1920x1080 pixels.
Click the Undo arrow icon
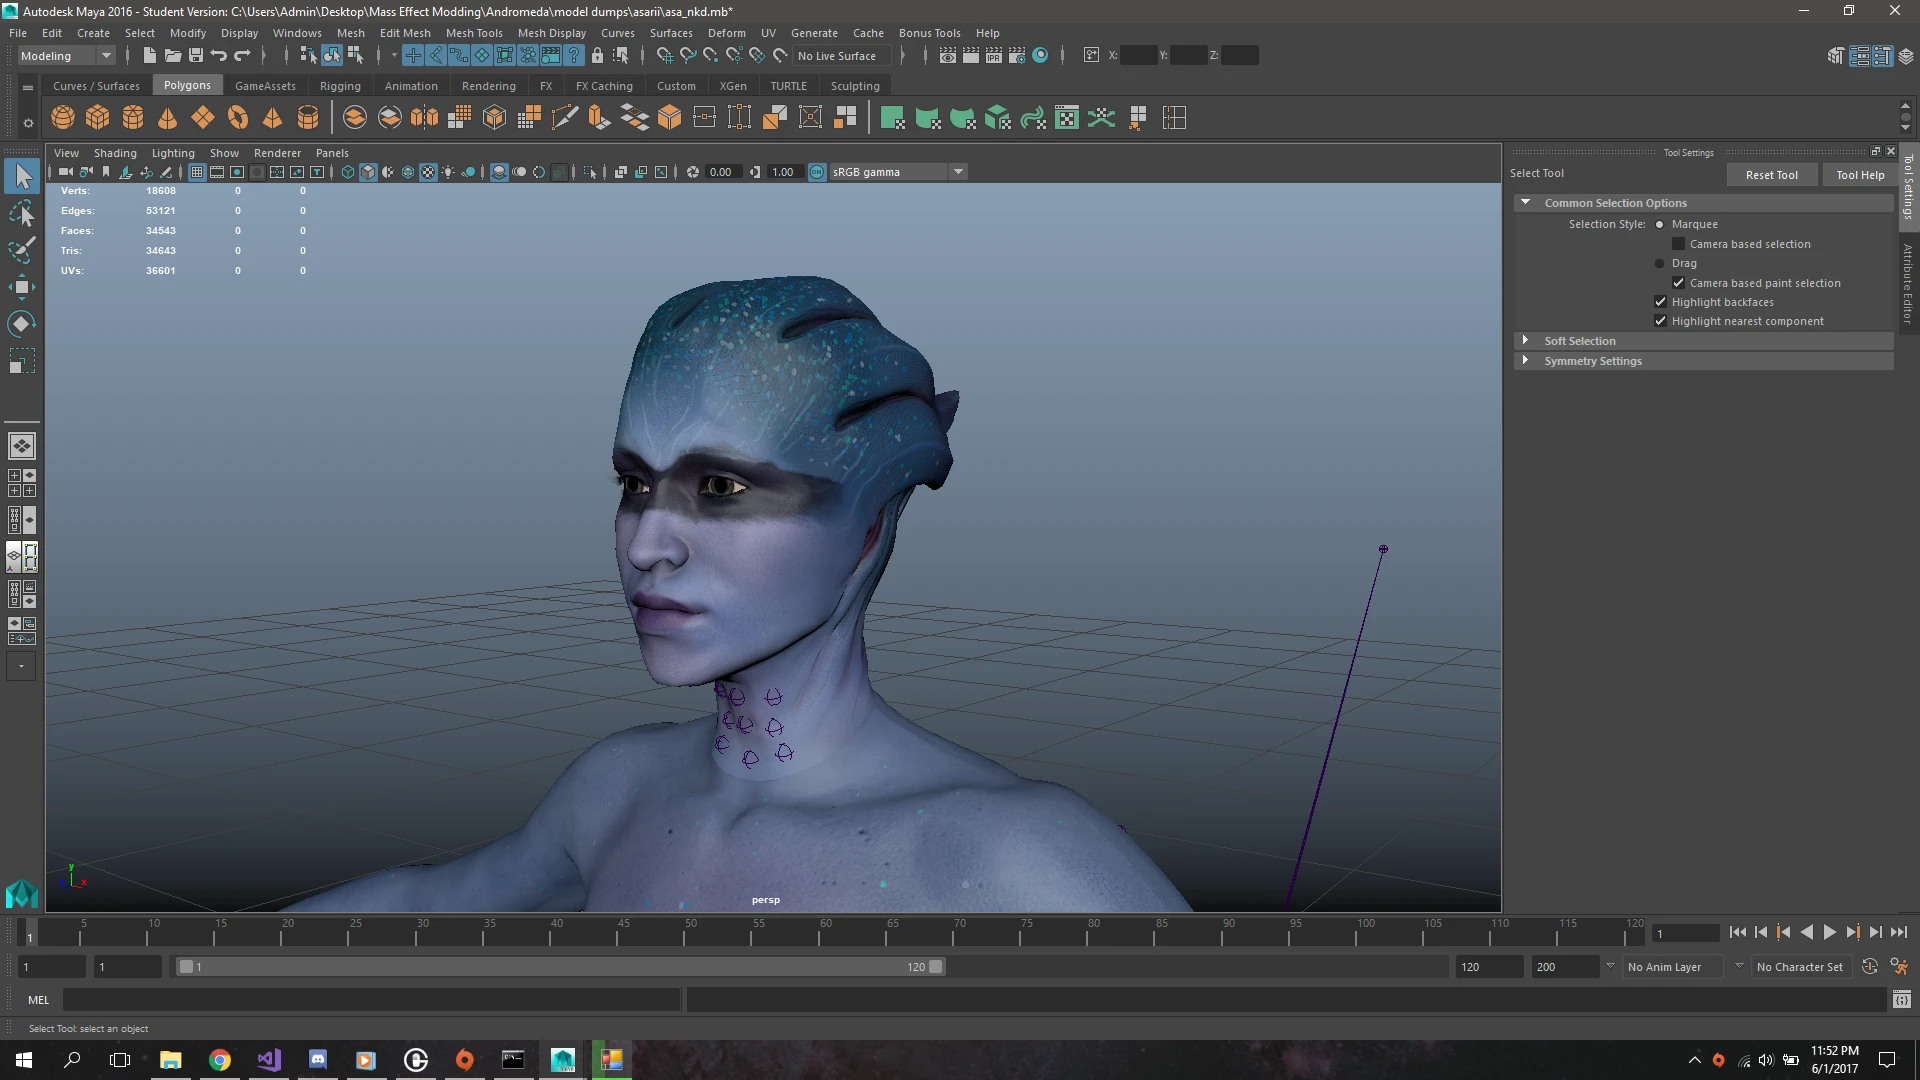(x=219, y=56)
